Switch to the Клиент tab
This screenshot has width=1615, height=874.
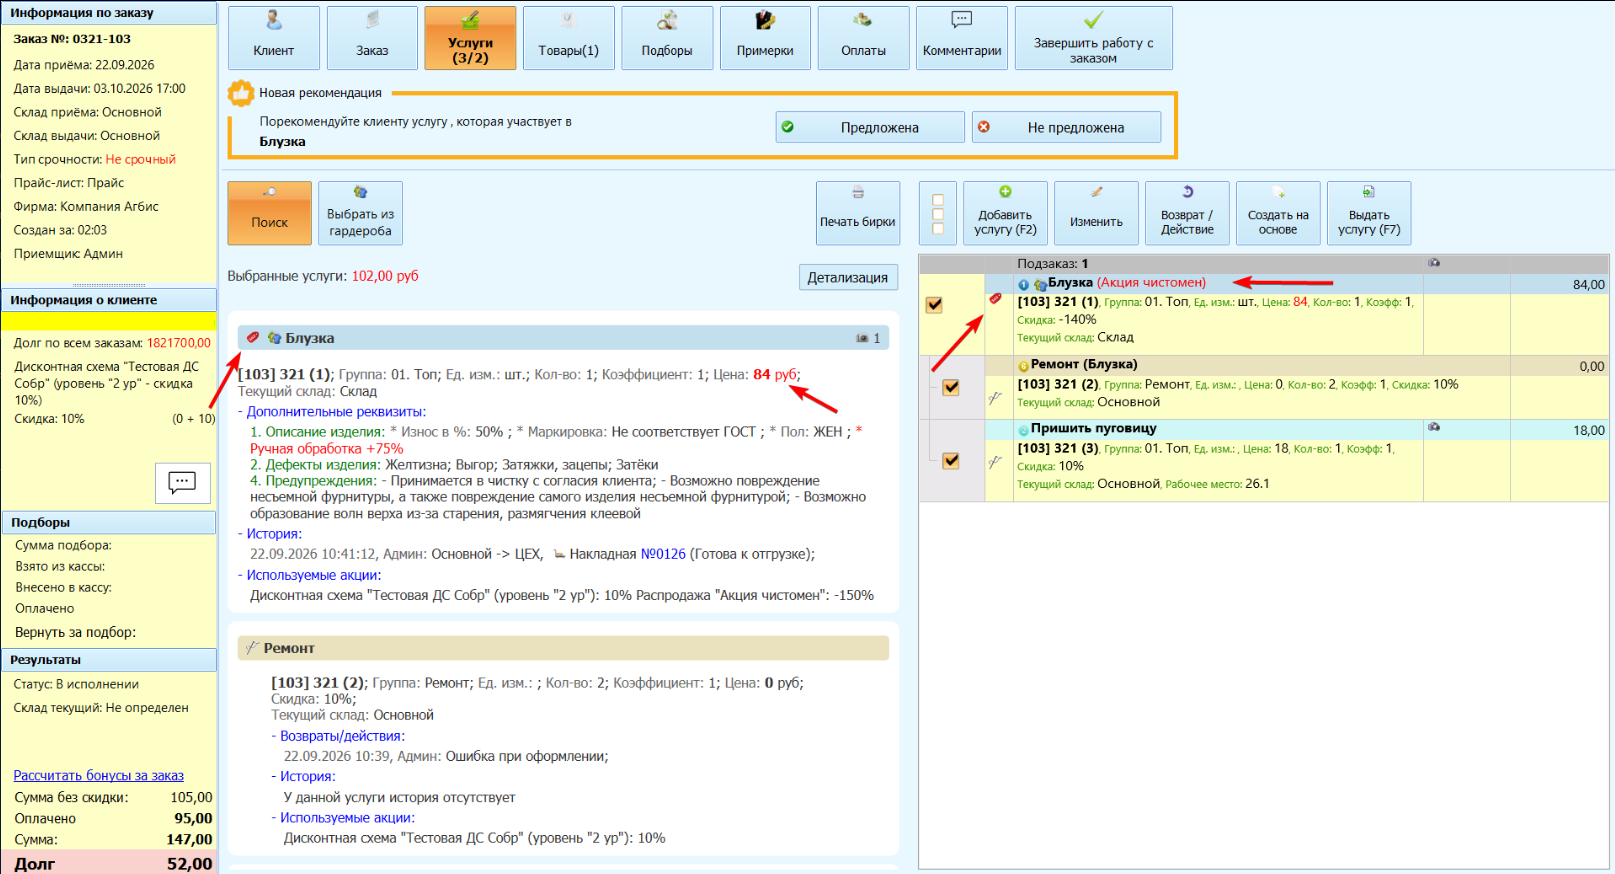[x=274, y=38]
